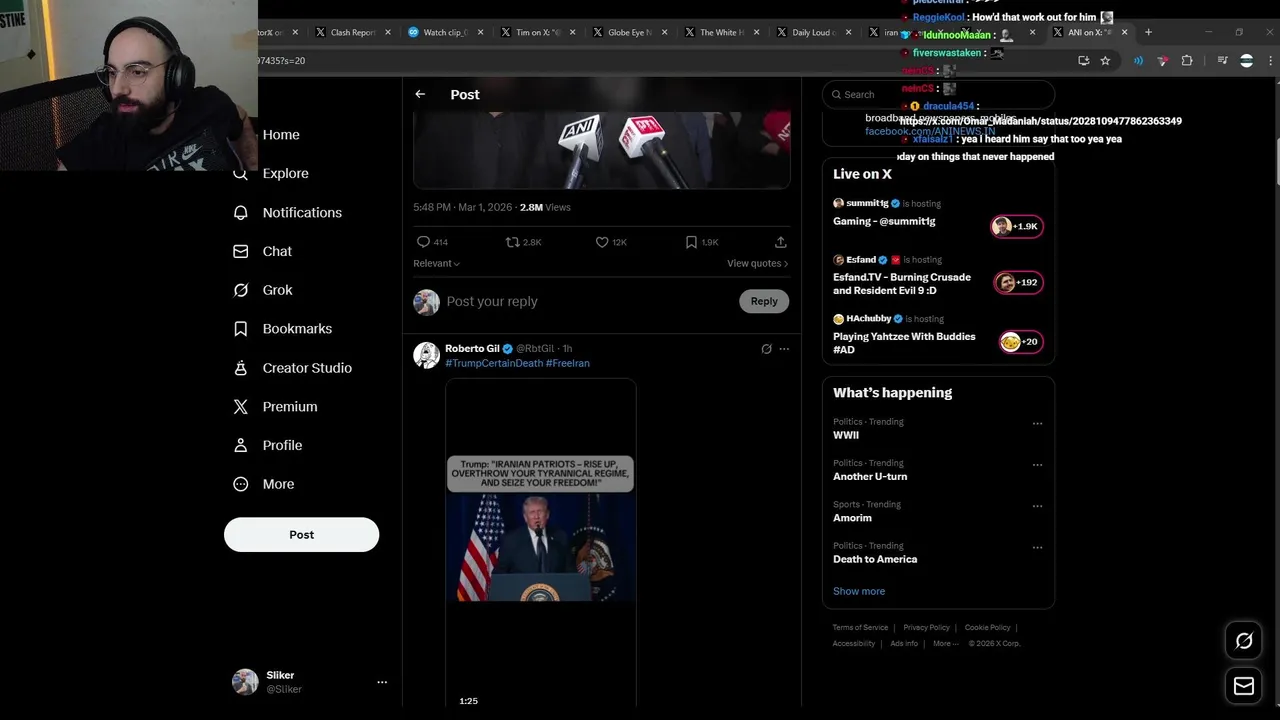The height and width of the screenshot is (720, 1280).
Task: Click the Premium X logo icon
Action: tap(240, 407)
